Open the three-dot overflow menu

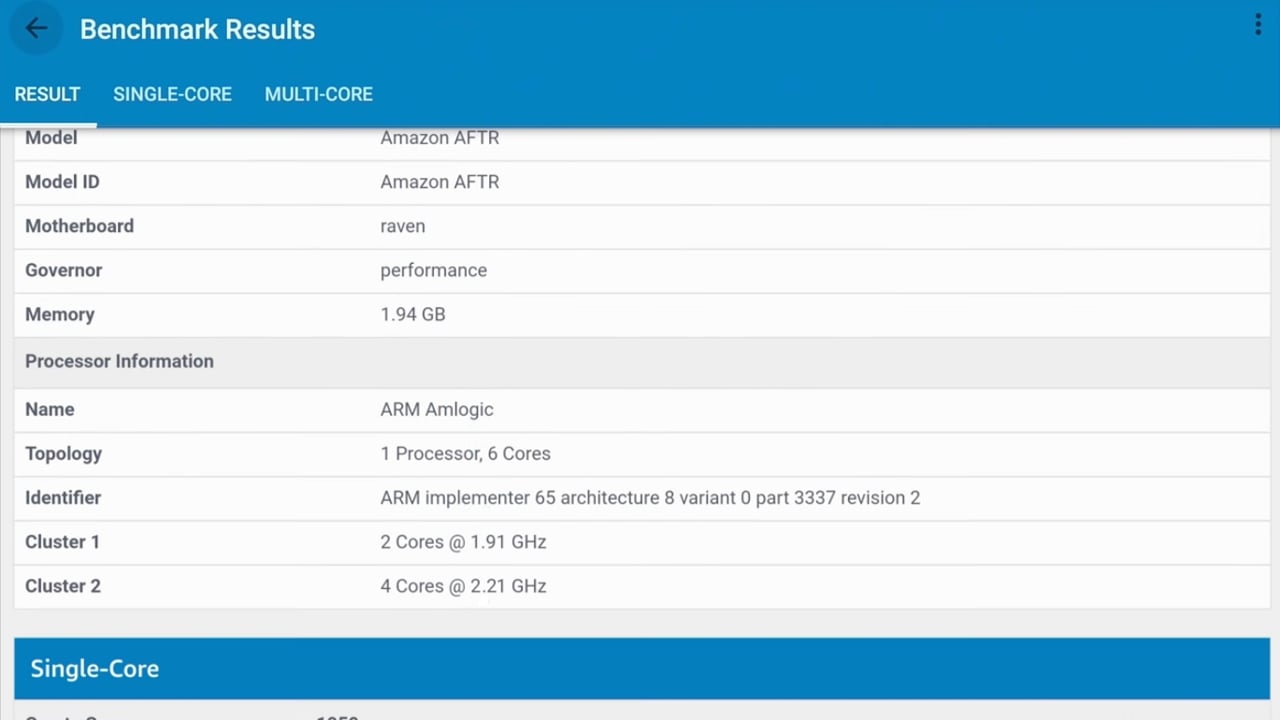[x=1258, y=26]
